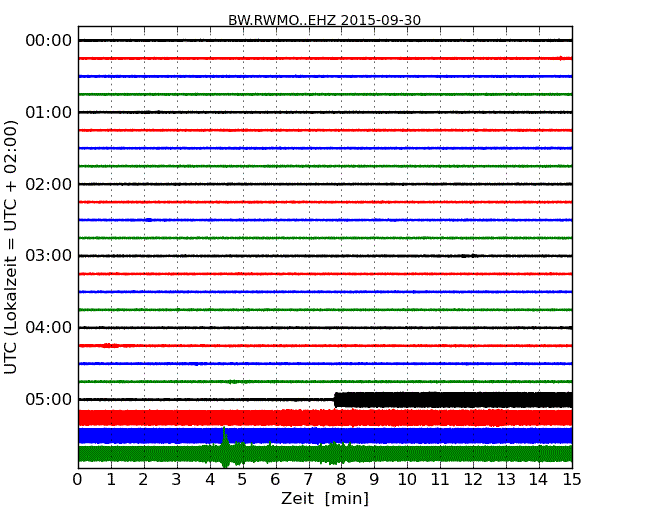Click x-axis tick label 8

pyautogui.click(x=341, y=480)
